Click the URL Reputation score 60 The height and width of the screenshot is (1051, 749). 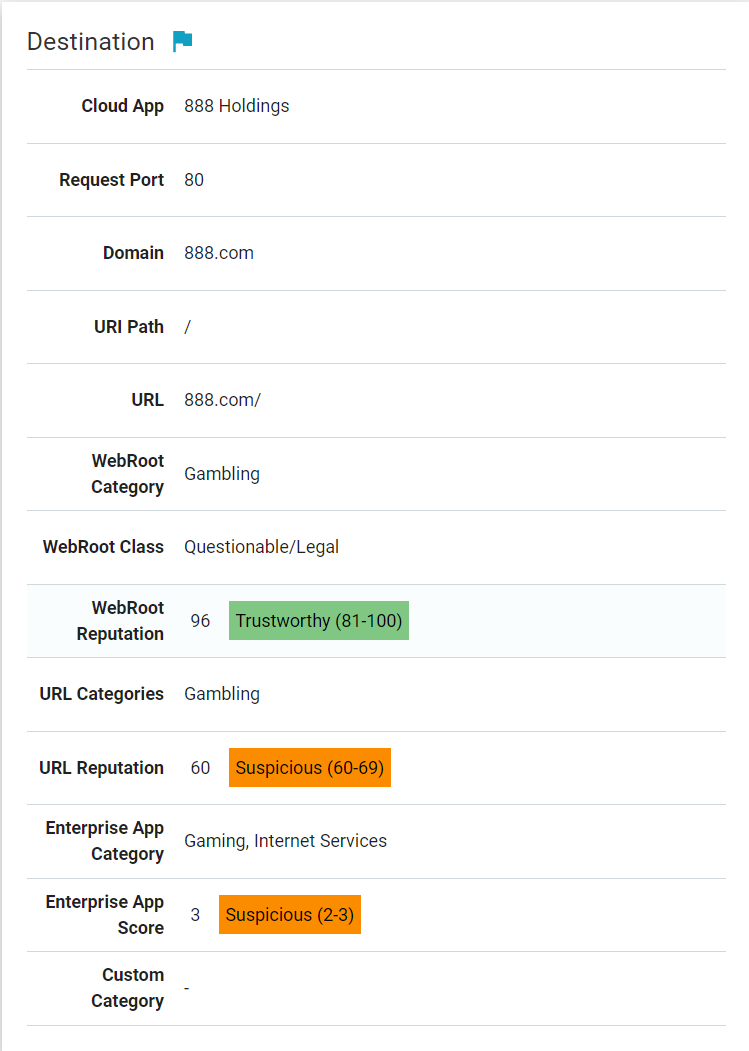[200, 767]
